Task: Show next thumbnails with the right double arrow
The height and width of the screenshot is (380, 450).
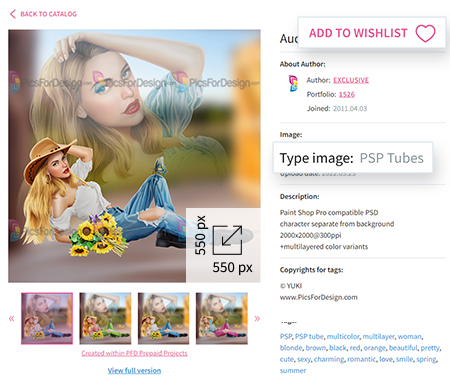Action: 257,318
